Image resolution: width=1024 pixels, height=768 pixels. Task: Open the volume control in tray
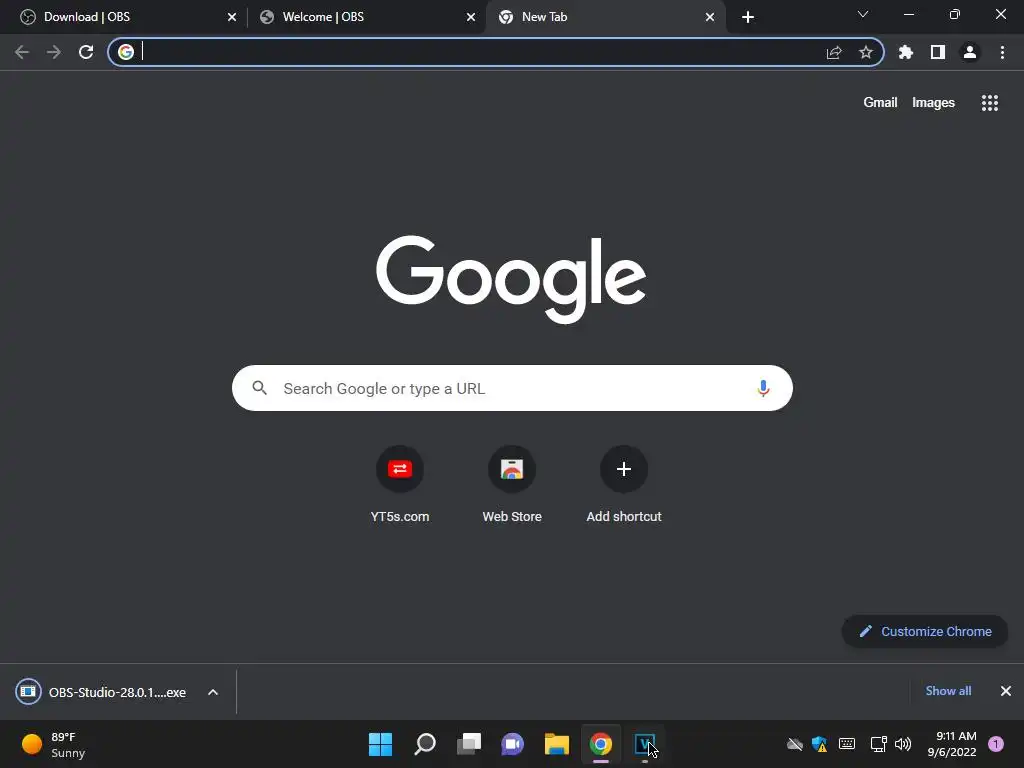click(903, 744)
